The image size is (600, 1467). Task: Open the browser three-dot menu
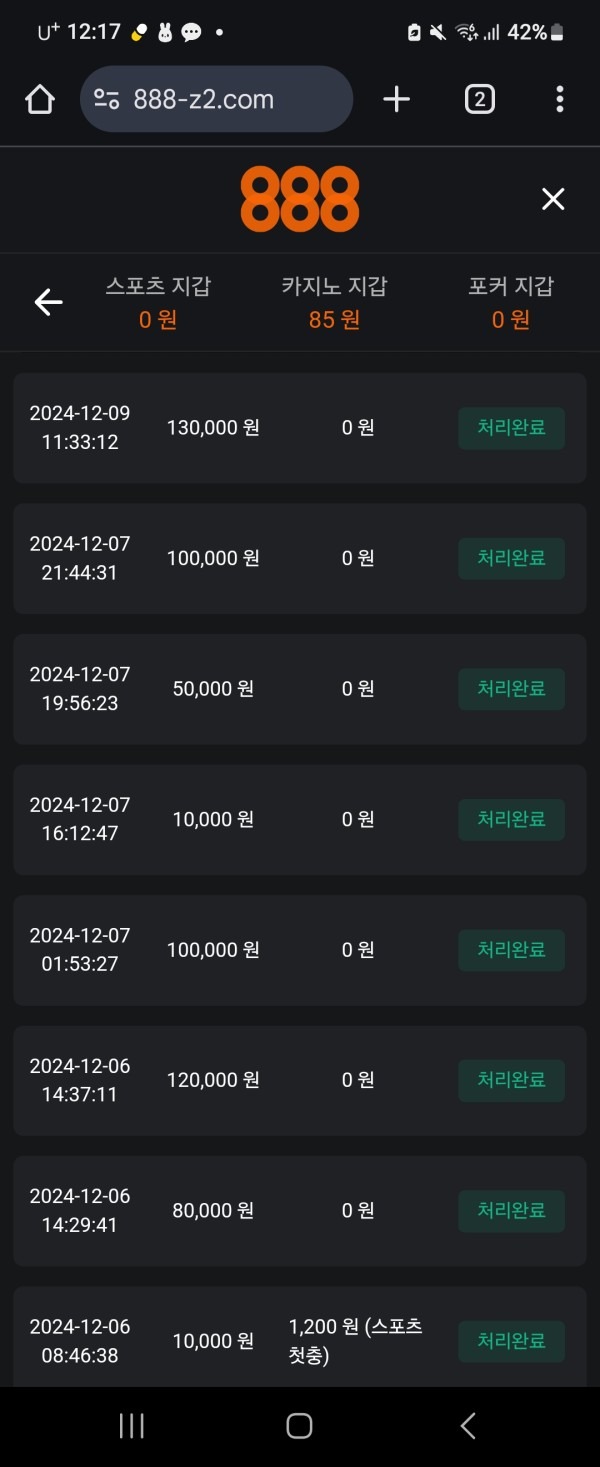pos(558,98)
